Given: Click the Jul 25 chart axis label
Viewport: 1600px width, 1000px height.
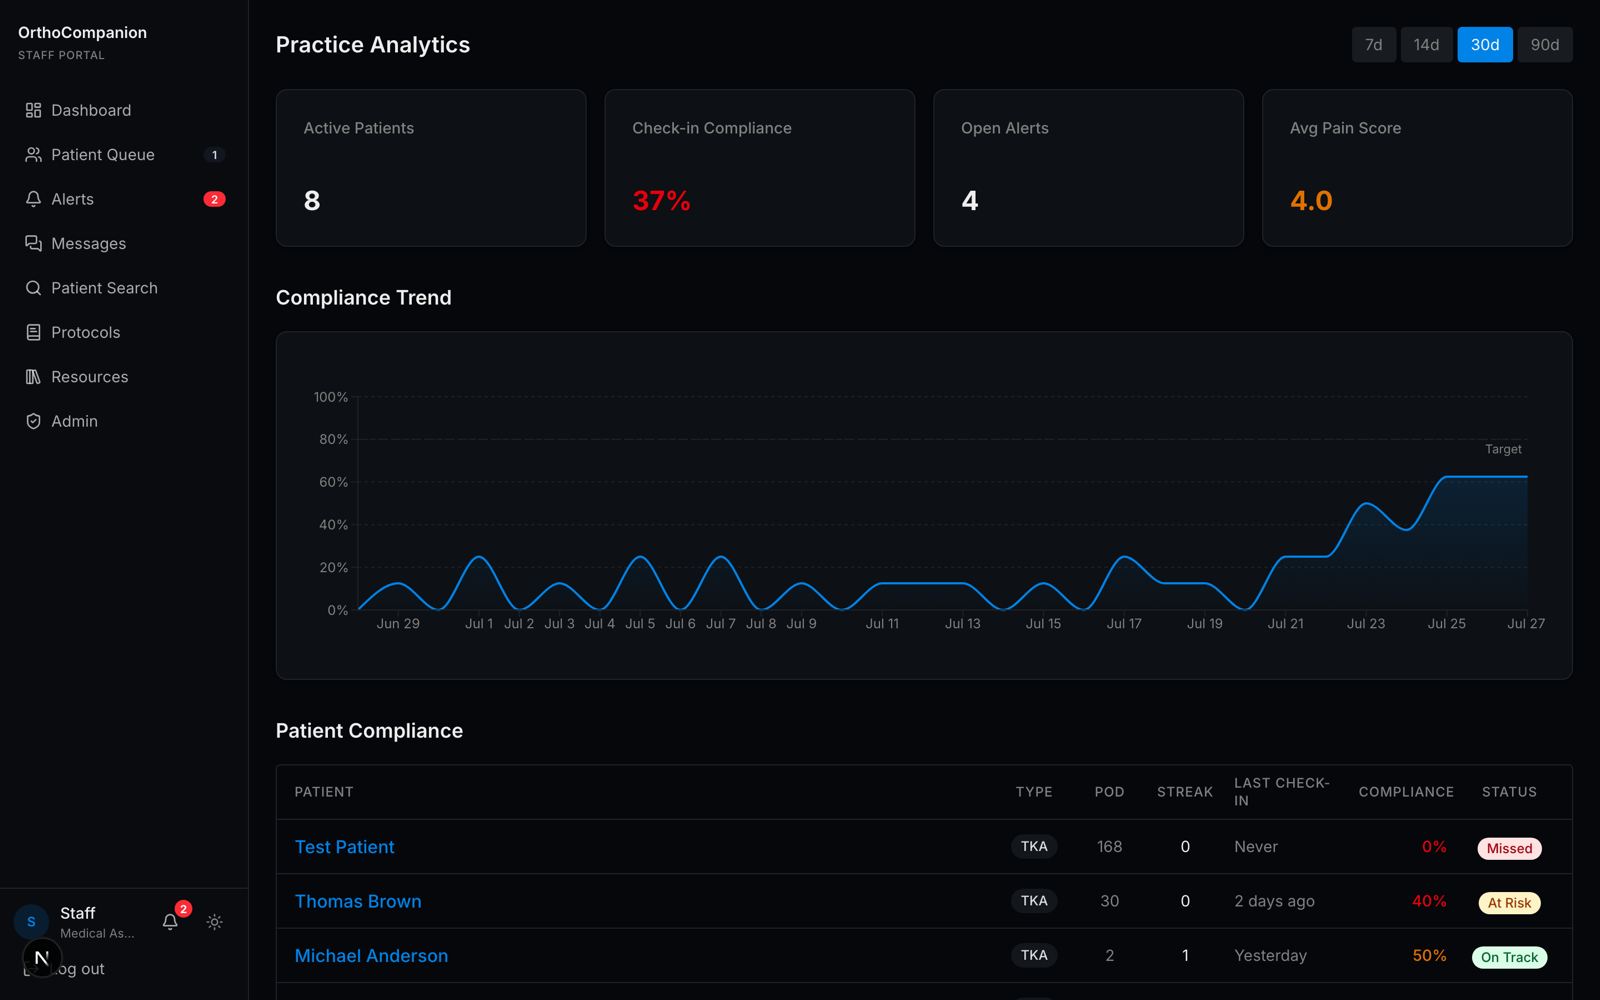Looking at the screenshot, I should click(x=1446, y=624).
